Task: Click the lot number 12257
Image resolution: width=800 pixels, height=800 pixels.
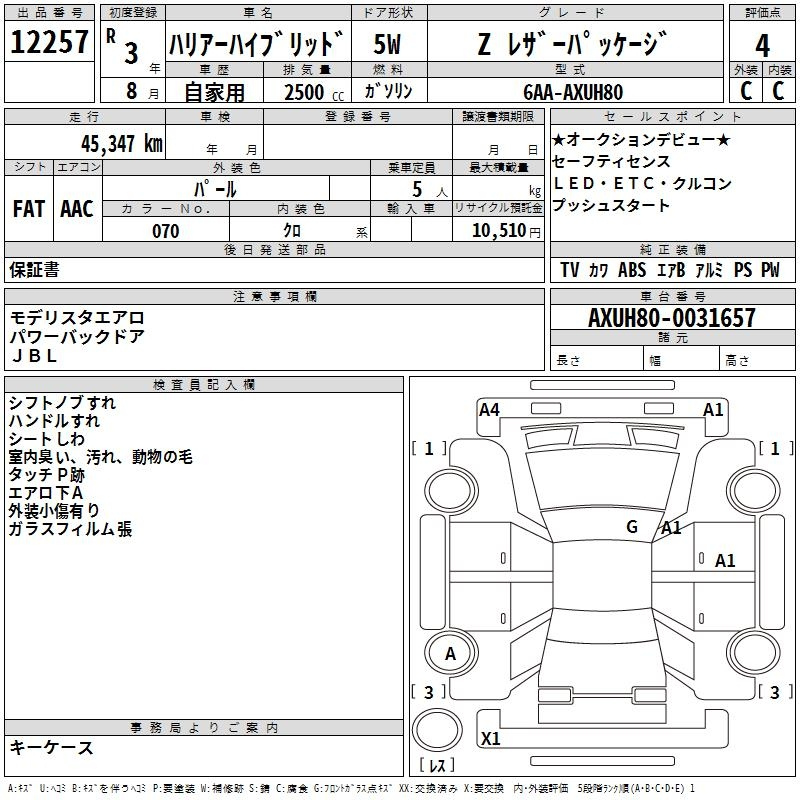Action: point(50,43)
